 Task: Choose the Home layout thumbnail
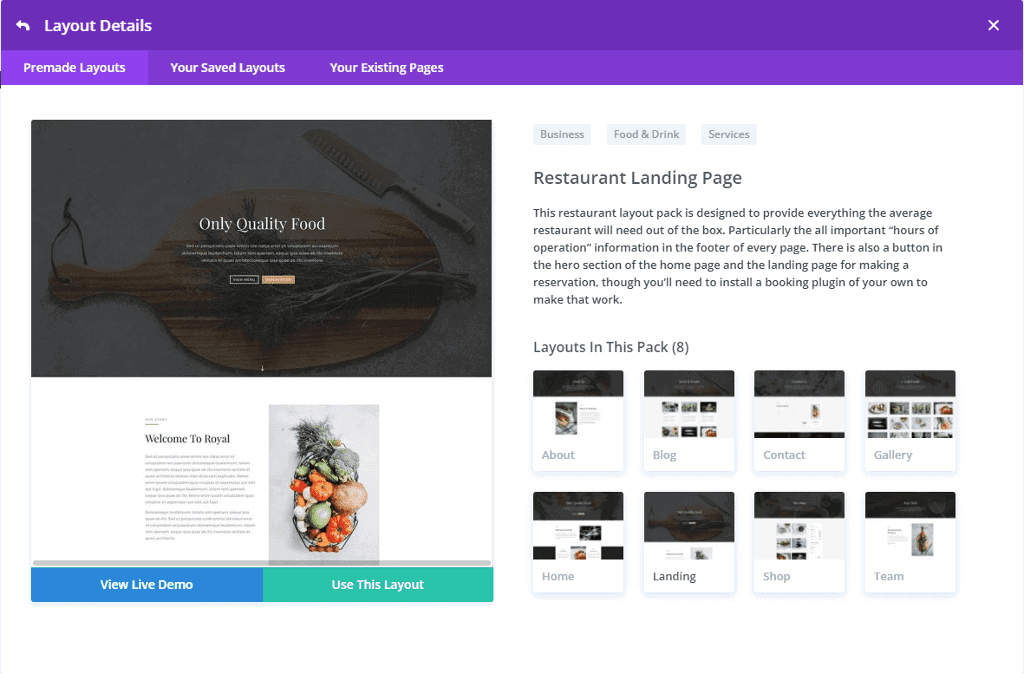[578, 541]
